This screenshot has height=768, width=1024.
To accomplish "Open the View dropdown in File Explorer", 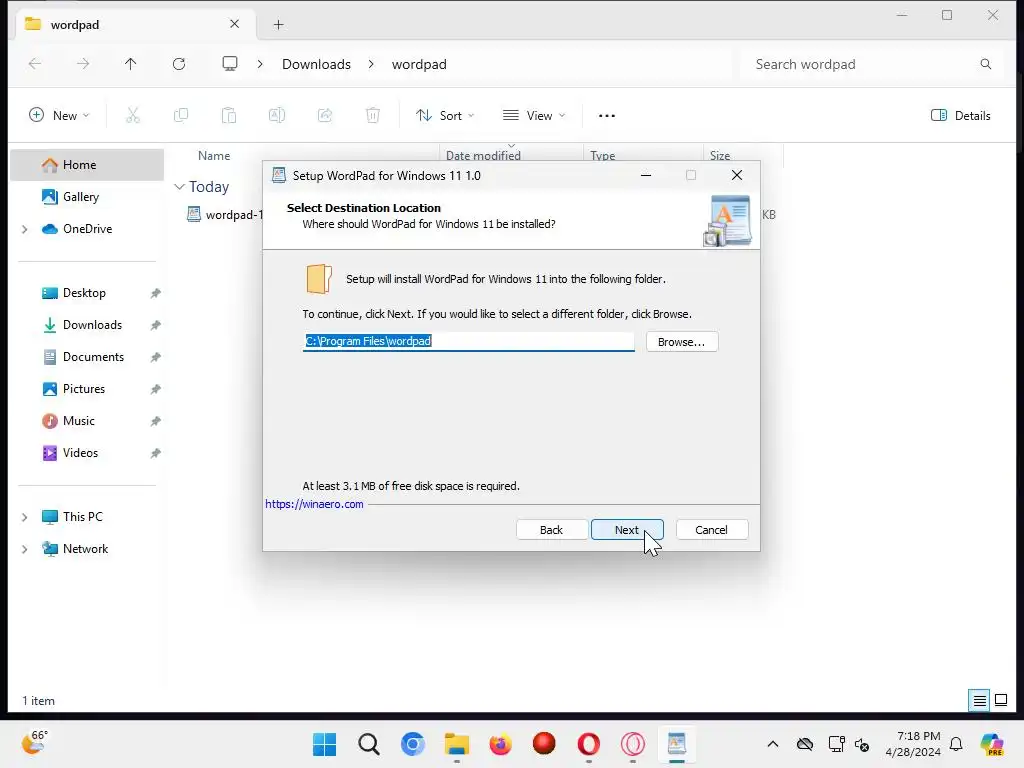I will click(x=534, y=116).
